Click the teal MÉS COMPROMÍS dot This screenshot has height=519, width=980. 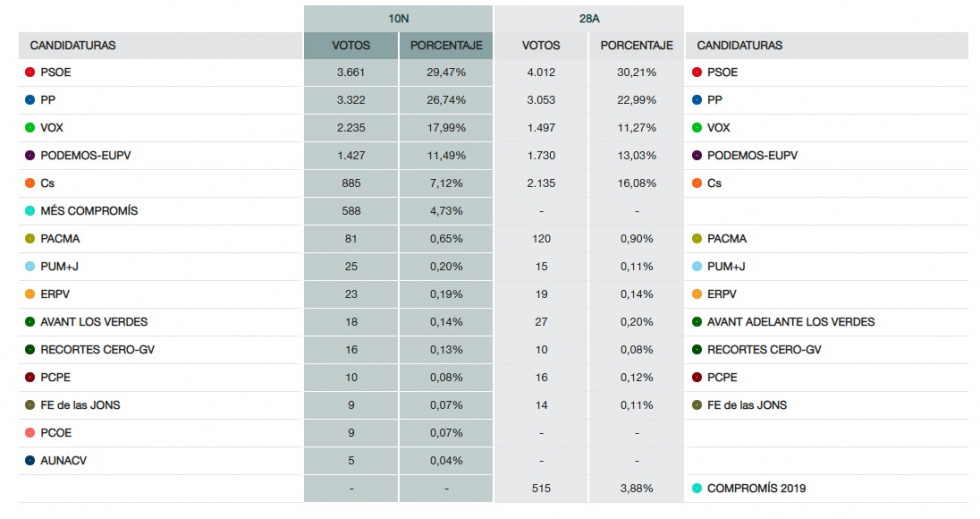[x=30, y=211]
